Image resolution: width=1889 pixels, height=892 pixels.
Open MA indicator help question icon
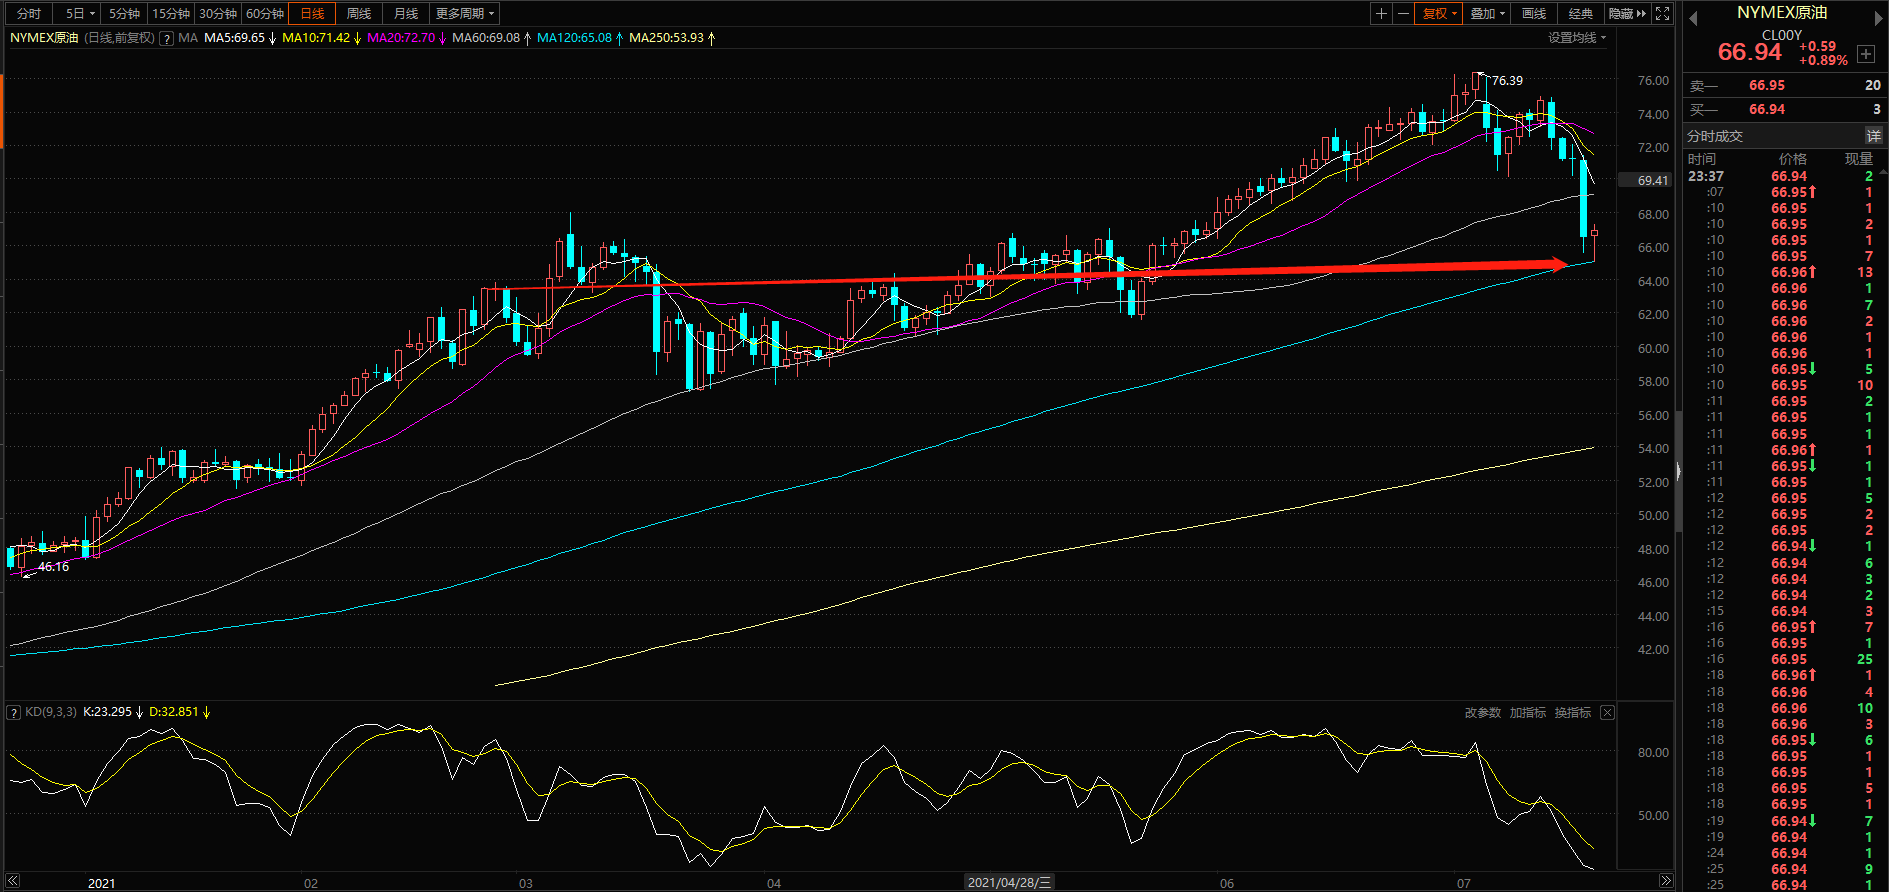[x=167, y=38]
